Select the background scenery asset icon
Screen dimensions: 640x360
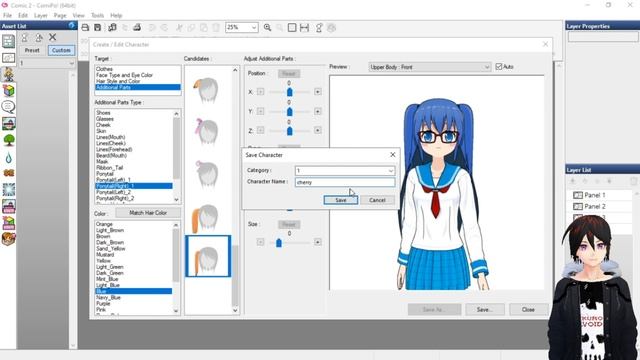9,124
